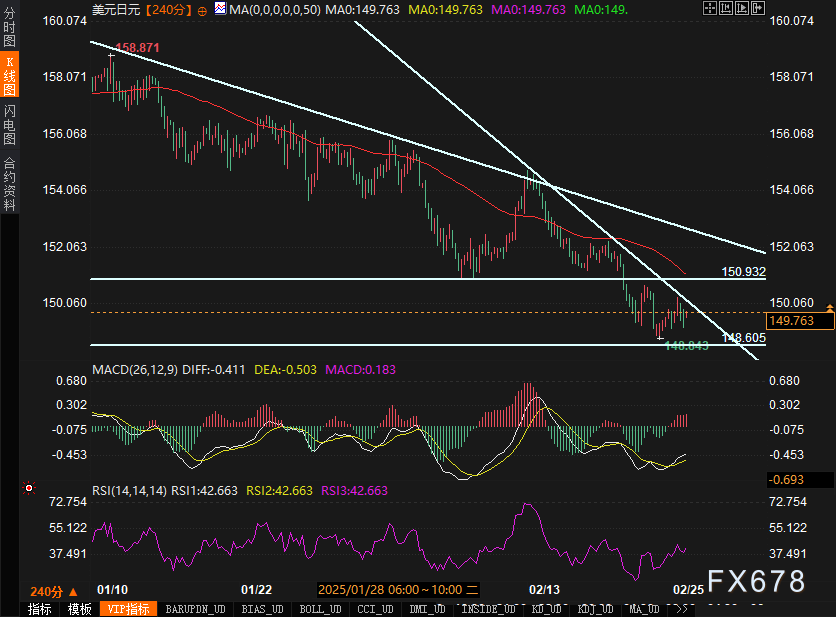The image size is (836, 617).
Task: Click the 指标 button at bottom
Action: click(40, 609)
